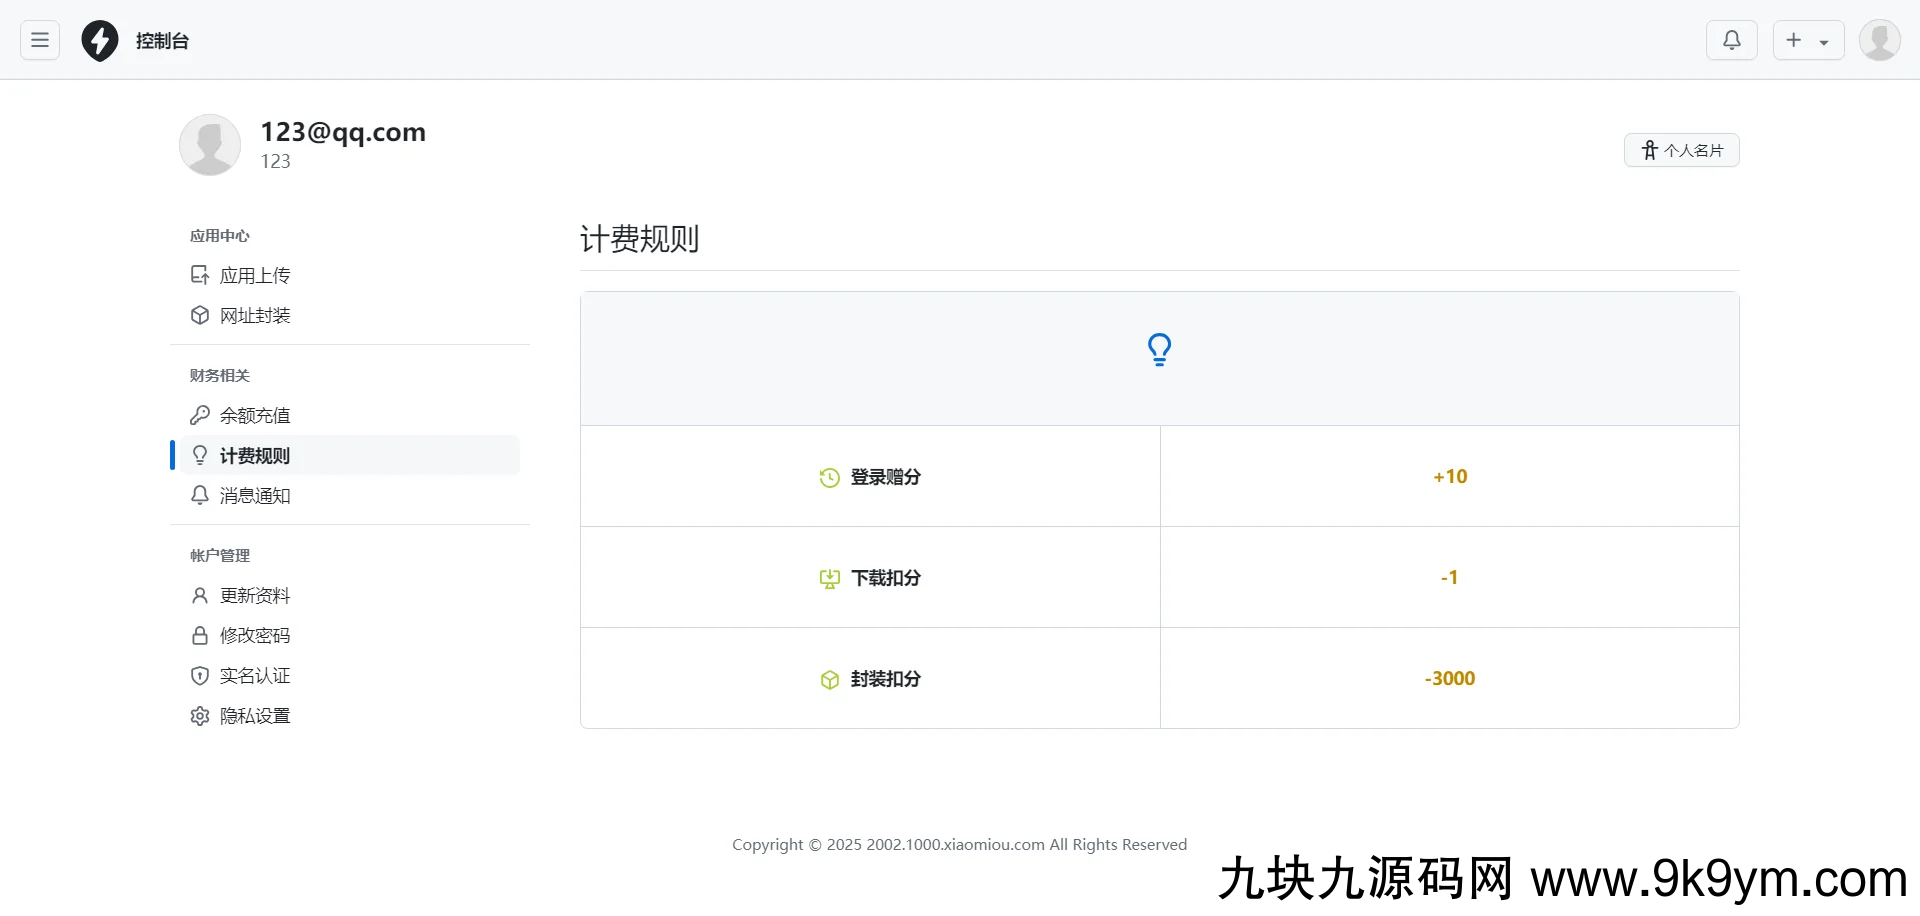
Task: Open 消息通知 in sidebar
Action: (x=254, y=495)
